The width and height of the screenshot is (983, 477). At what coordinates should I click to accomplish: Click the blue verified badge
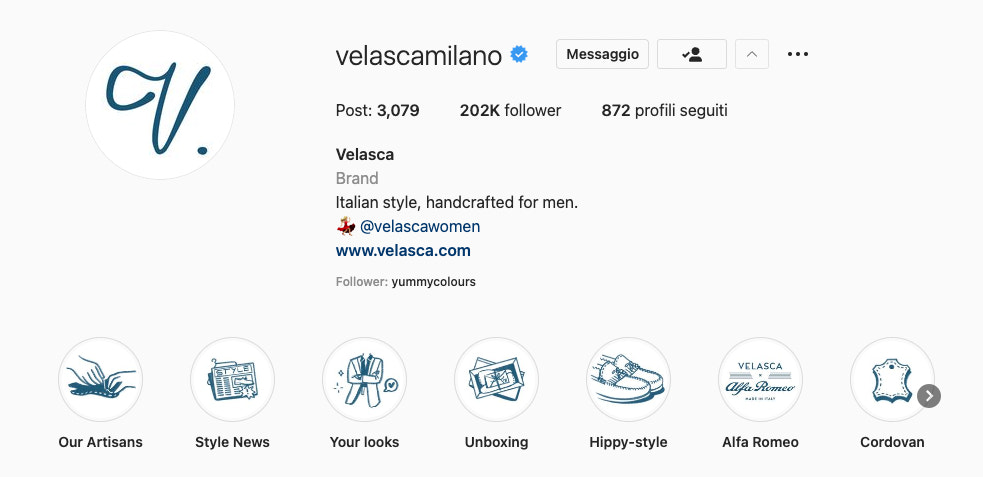pyautogui.click(x=520, y=55)
